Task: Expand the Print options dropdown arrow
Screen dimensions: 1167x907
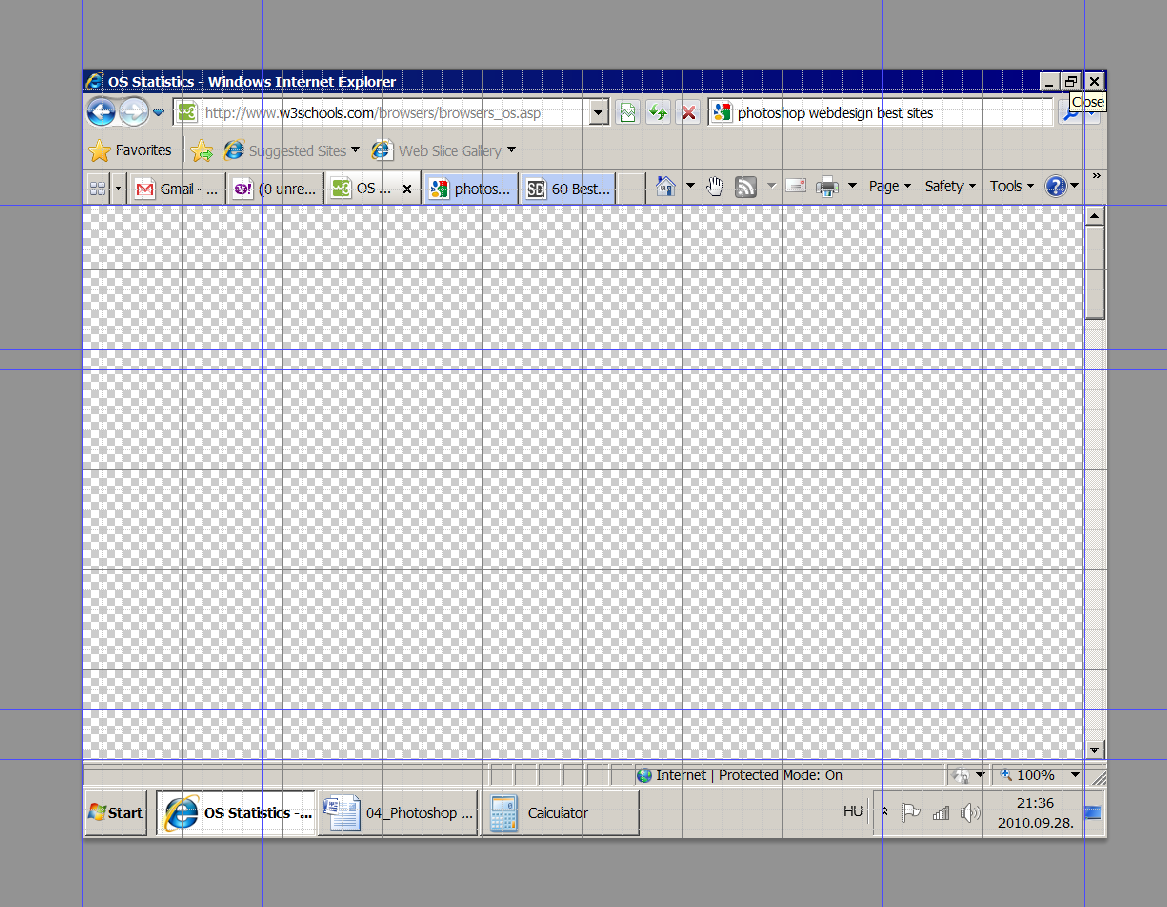Action: coord(852,186)
